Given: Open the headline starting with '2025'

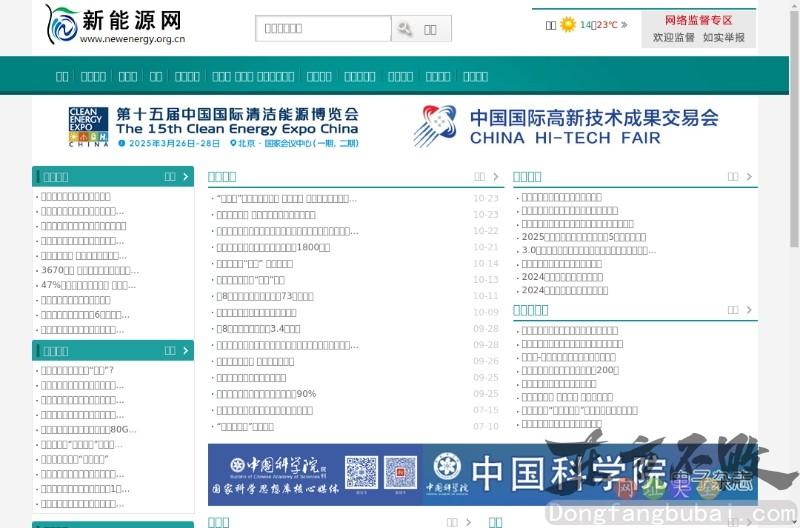Looking at the screenshot, I should pos(584,237).
